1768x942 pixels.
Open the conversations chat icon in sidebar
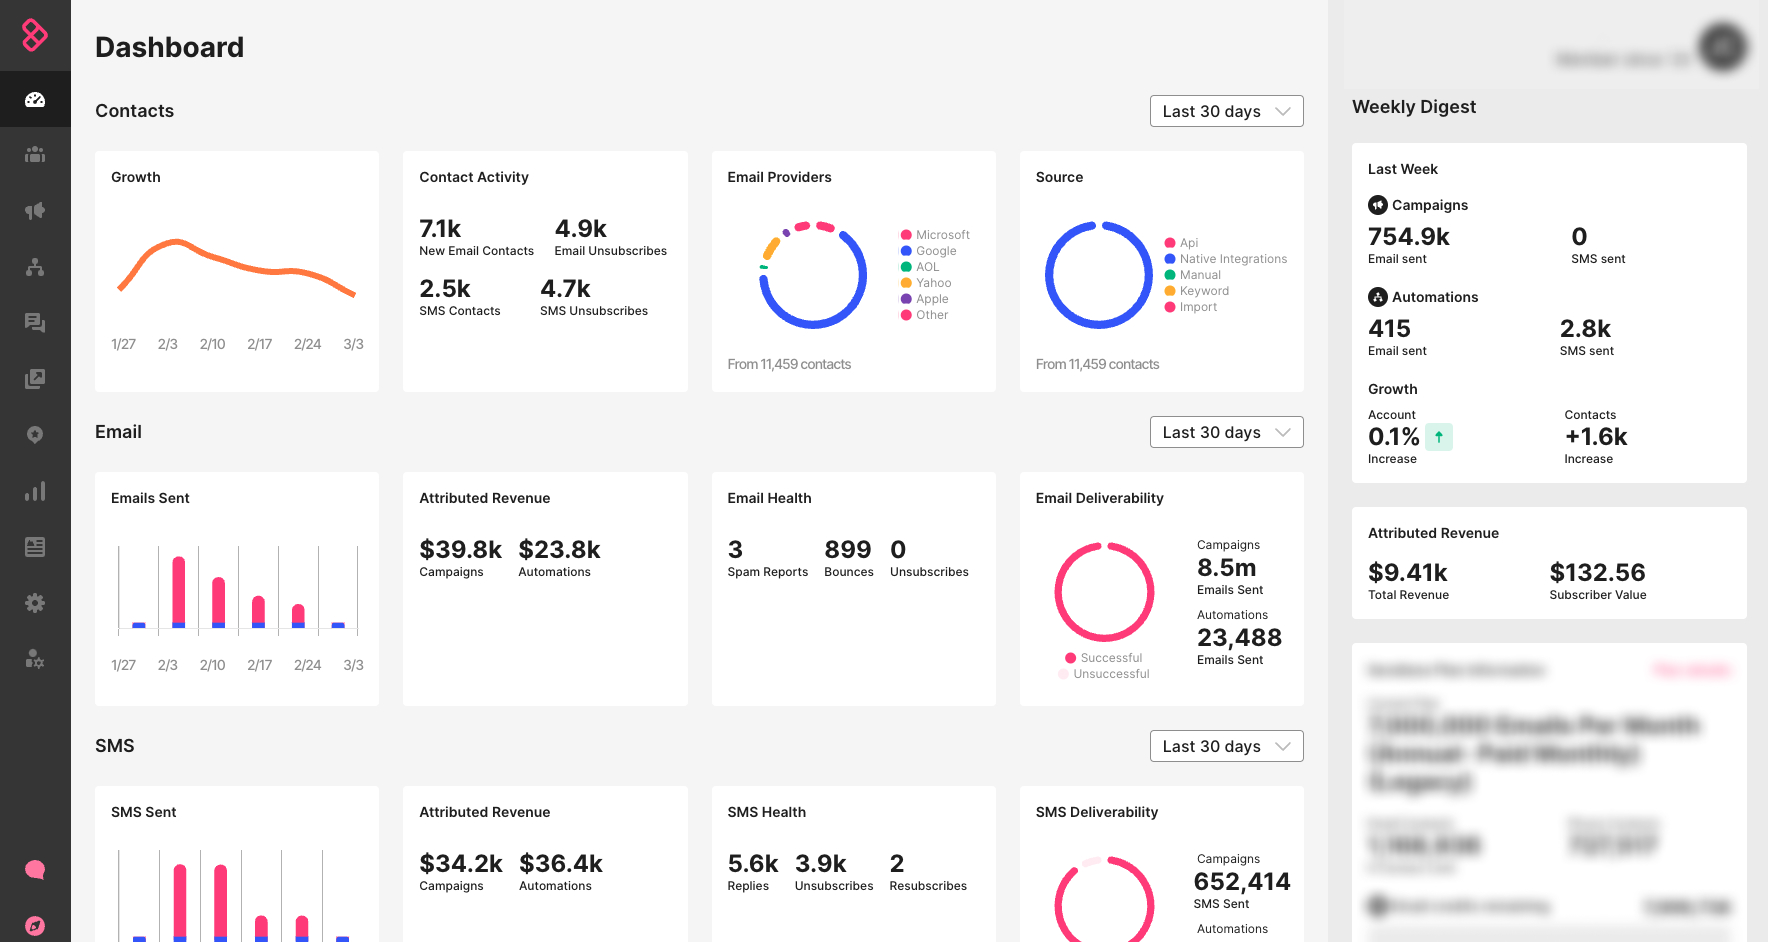tap(35, 322)
